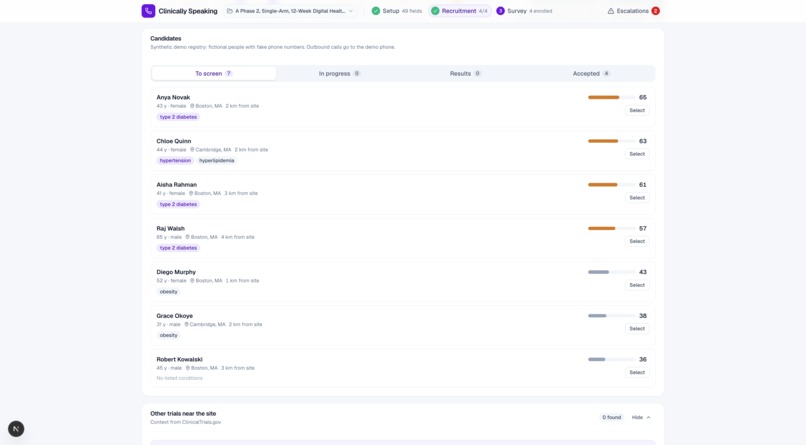Click Diego Murphy's location pin icon

[192, 281]
